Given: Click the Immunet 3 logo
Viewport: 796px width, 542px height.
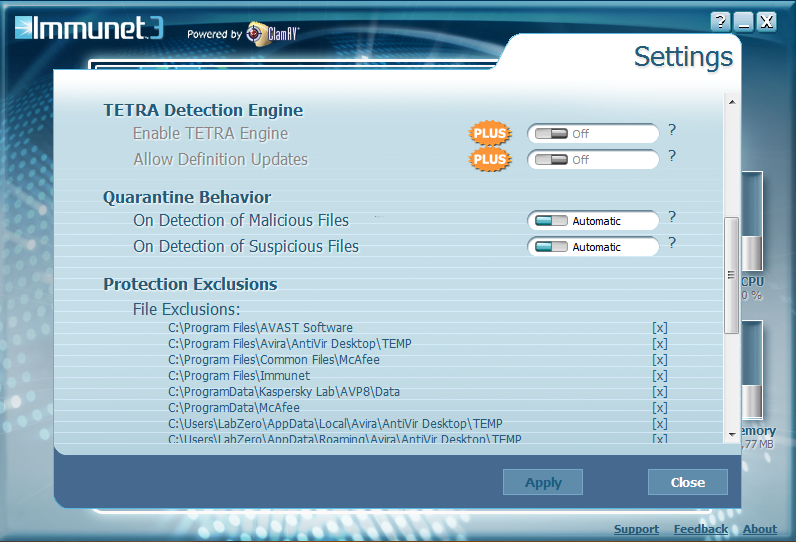Looking at the screenshot, I should [x=89, y=28].
